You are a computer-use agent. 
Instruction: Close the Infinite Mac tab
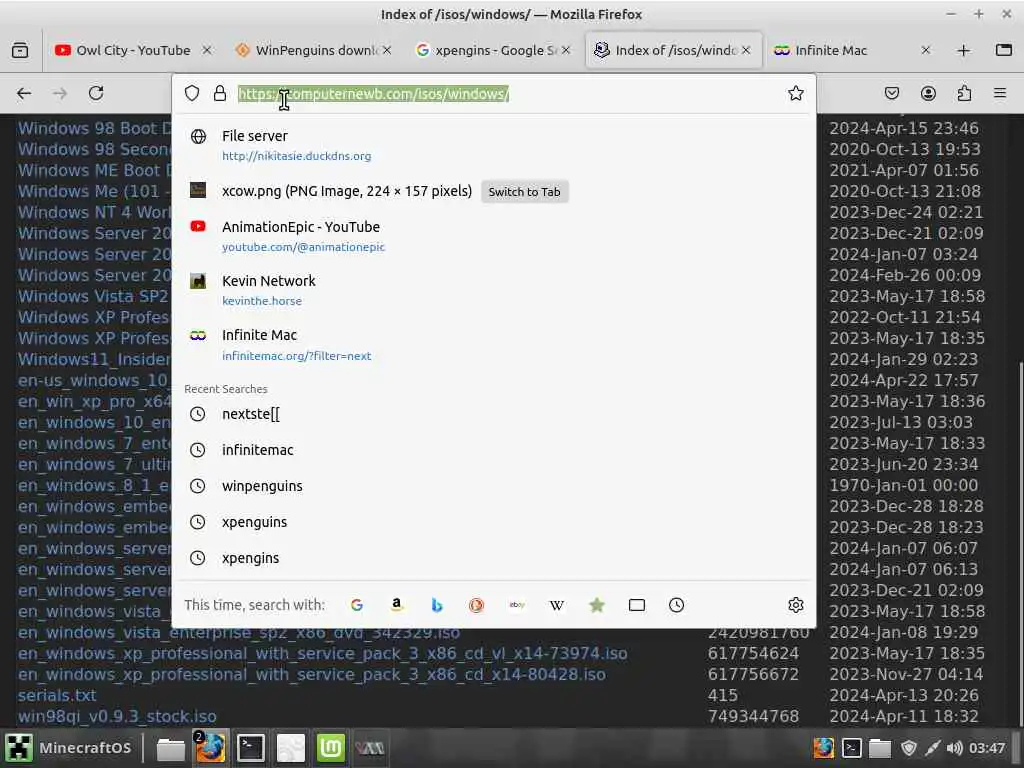point(925,50)
